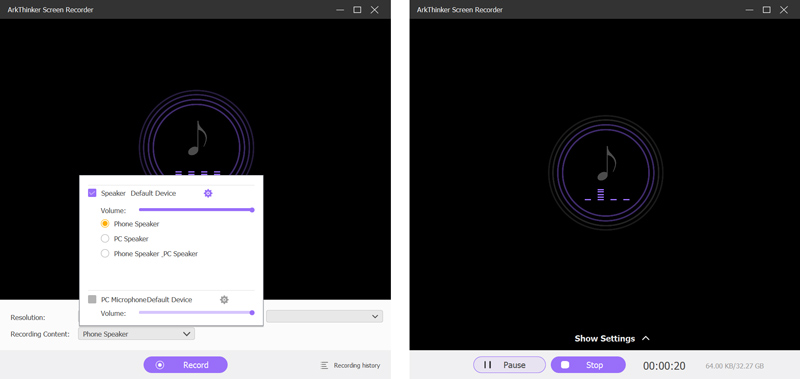Stop the ongoing recording
This screenshot has height=379, width=800.
point(588,365)
